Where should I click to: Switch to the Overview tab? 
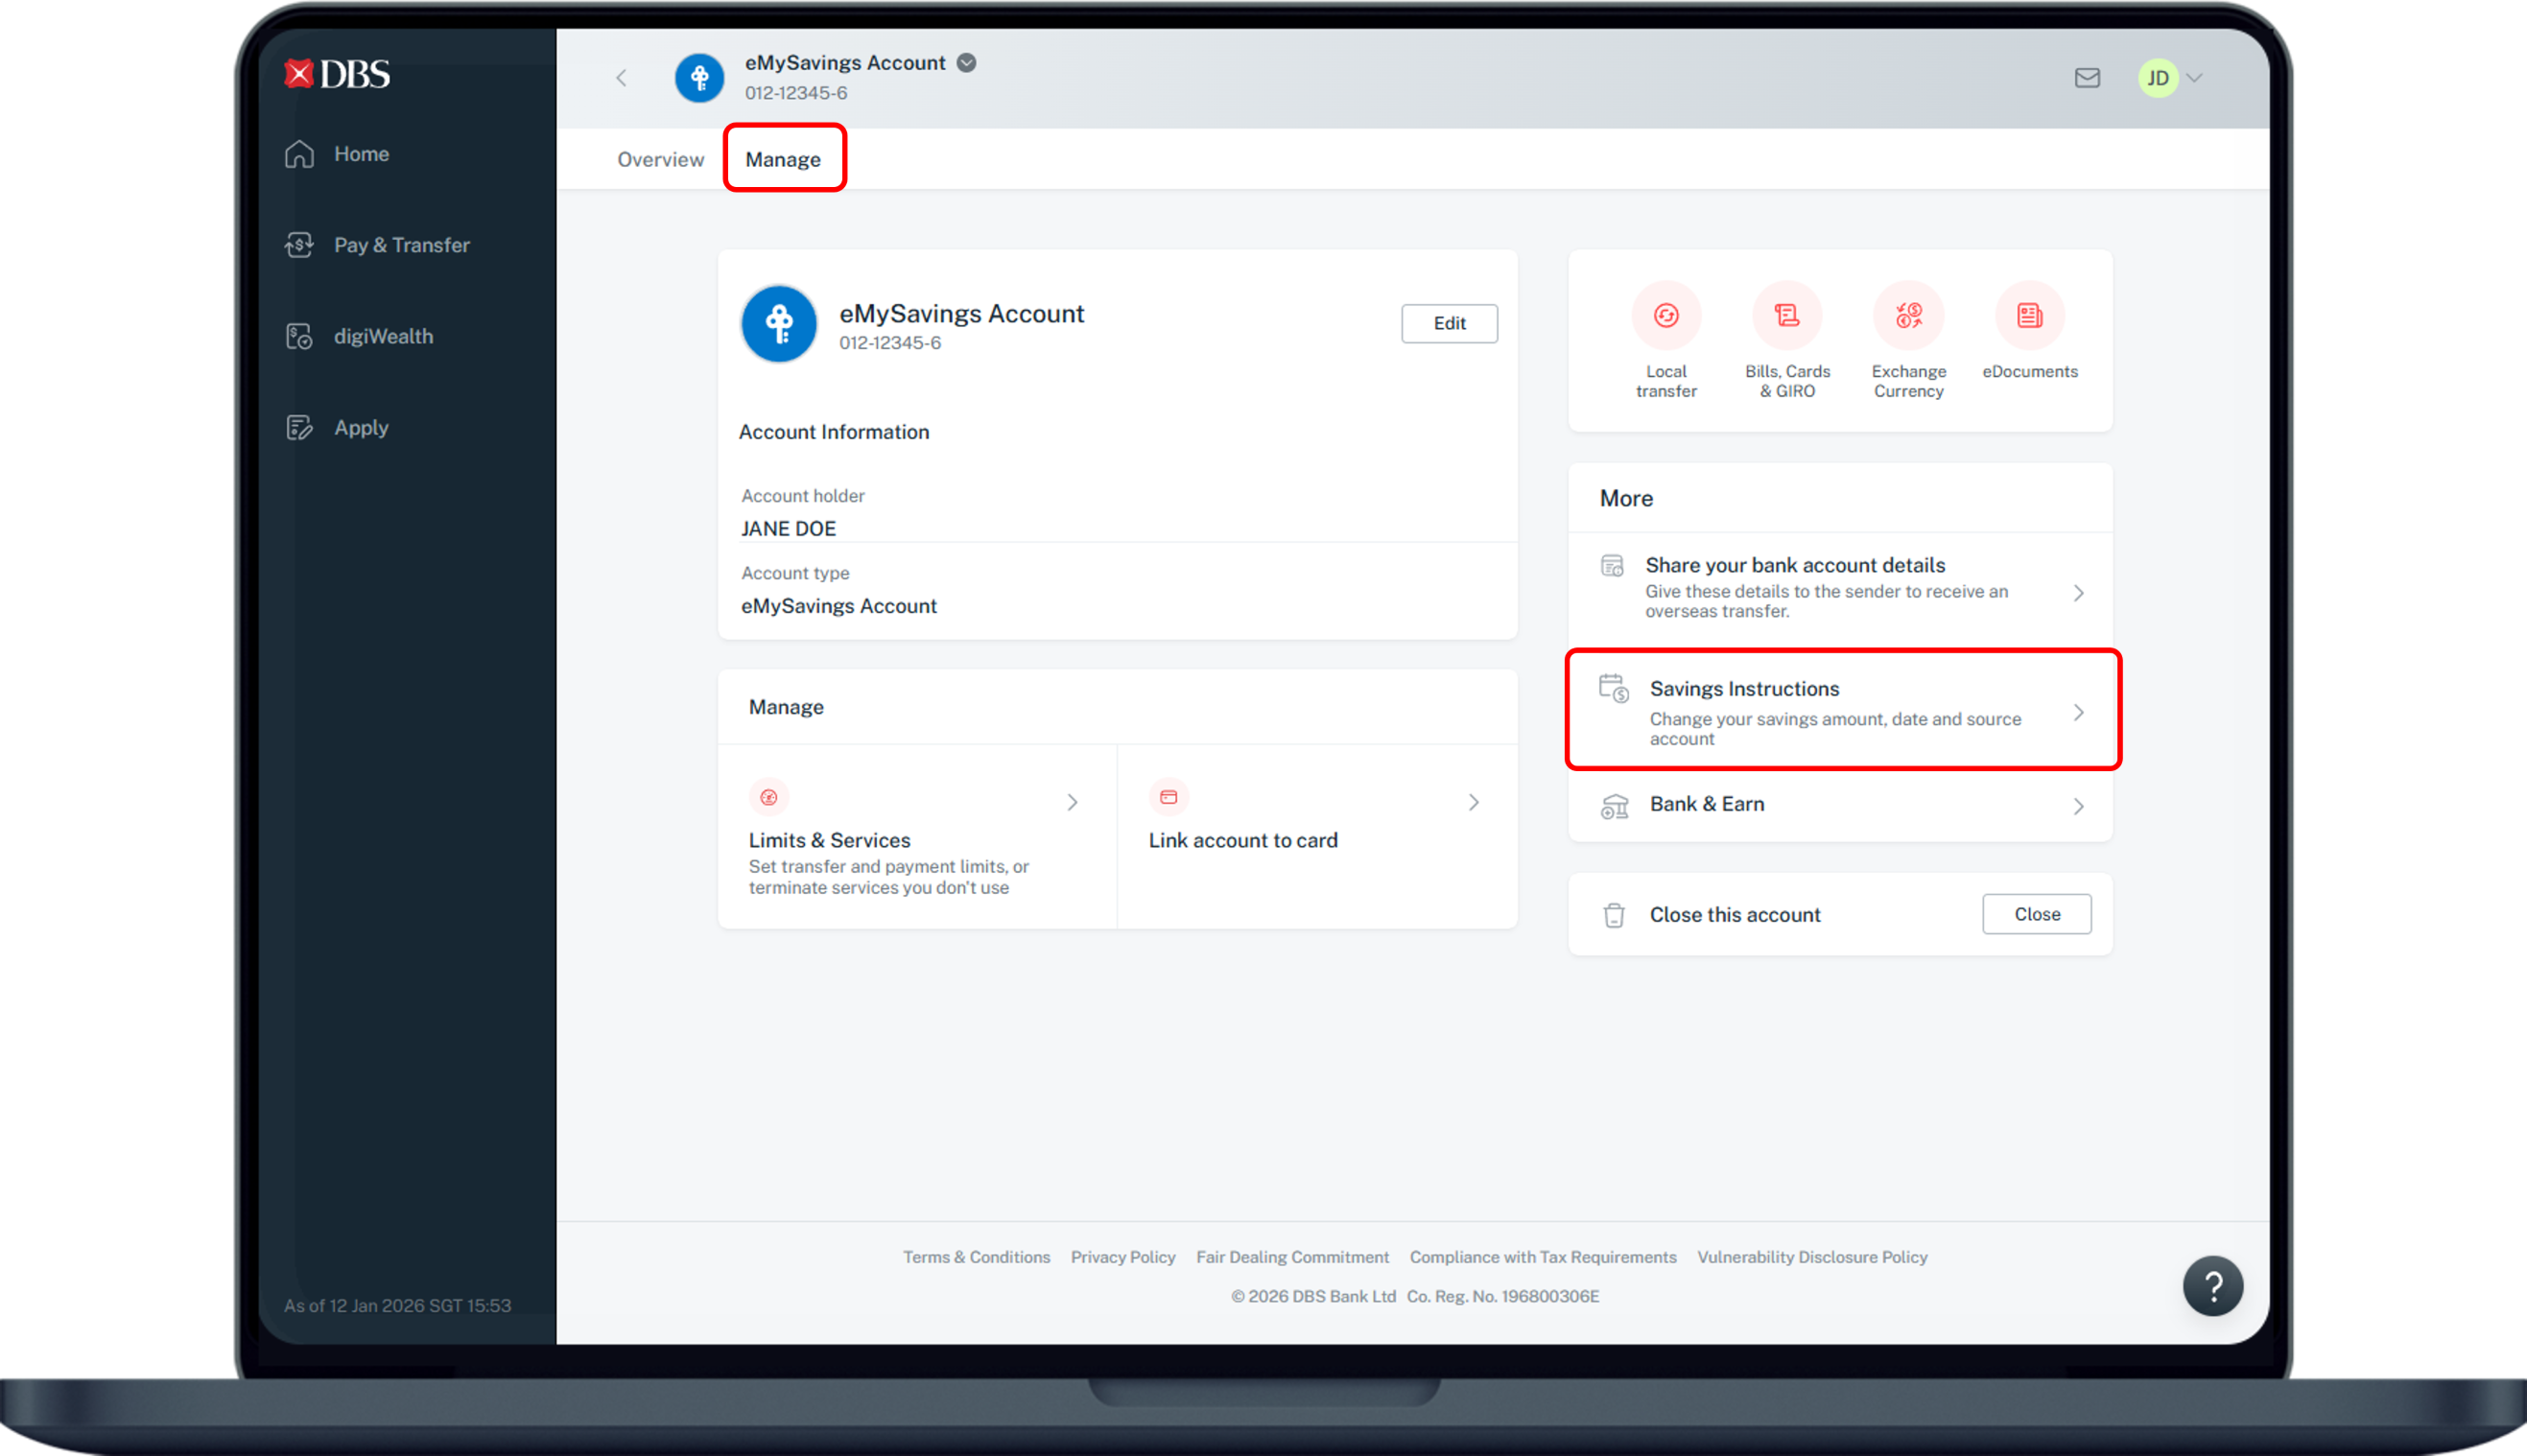660,160
